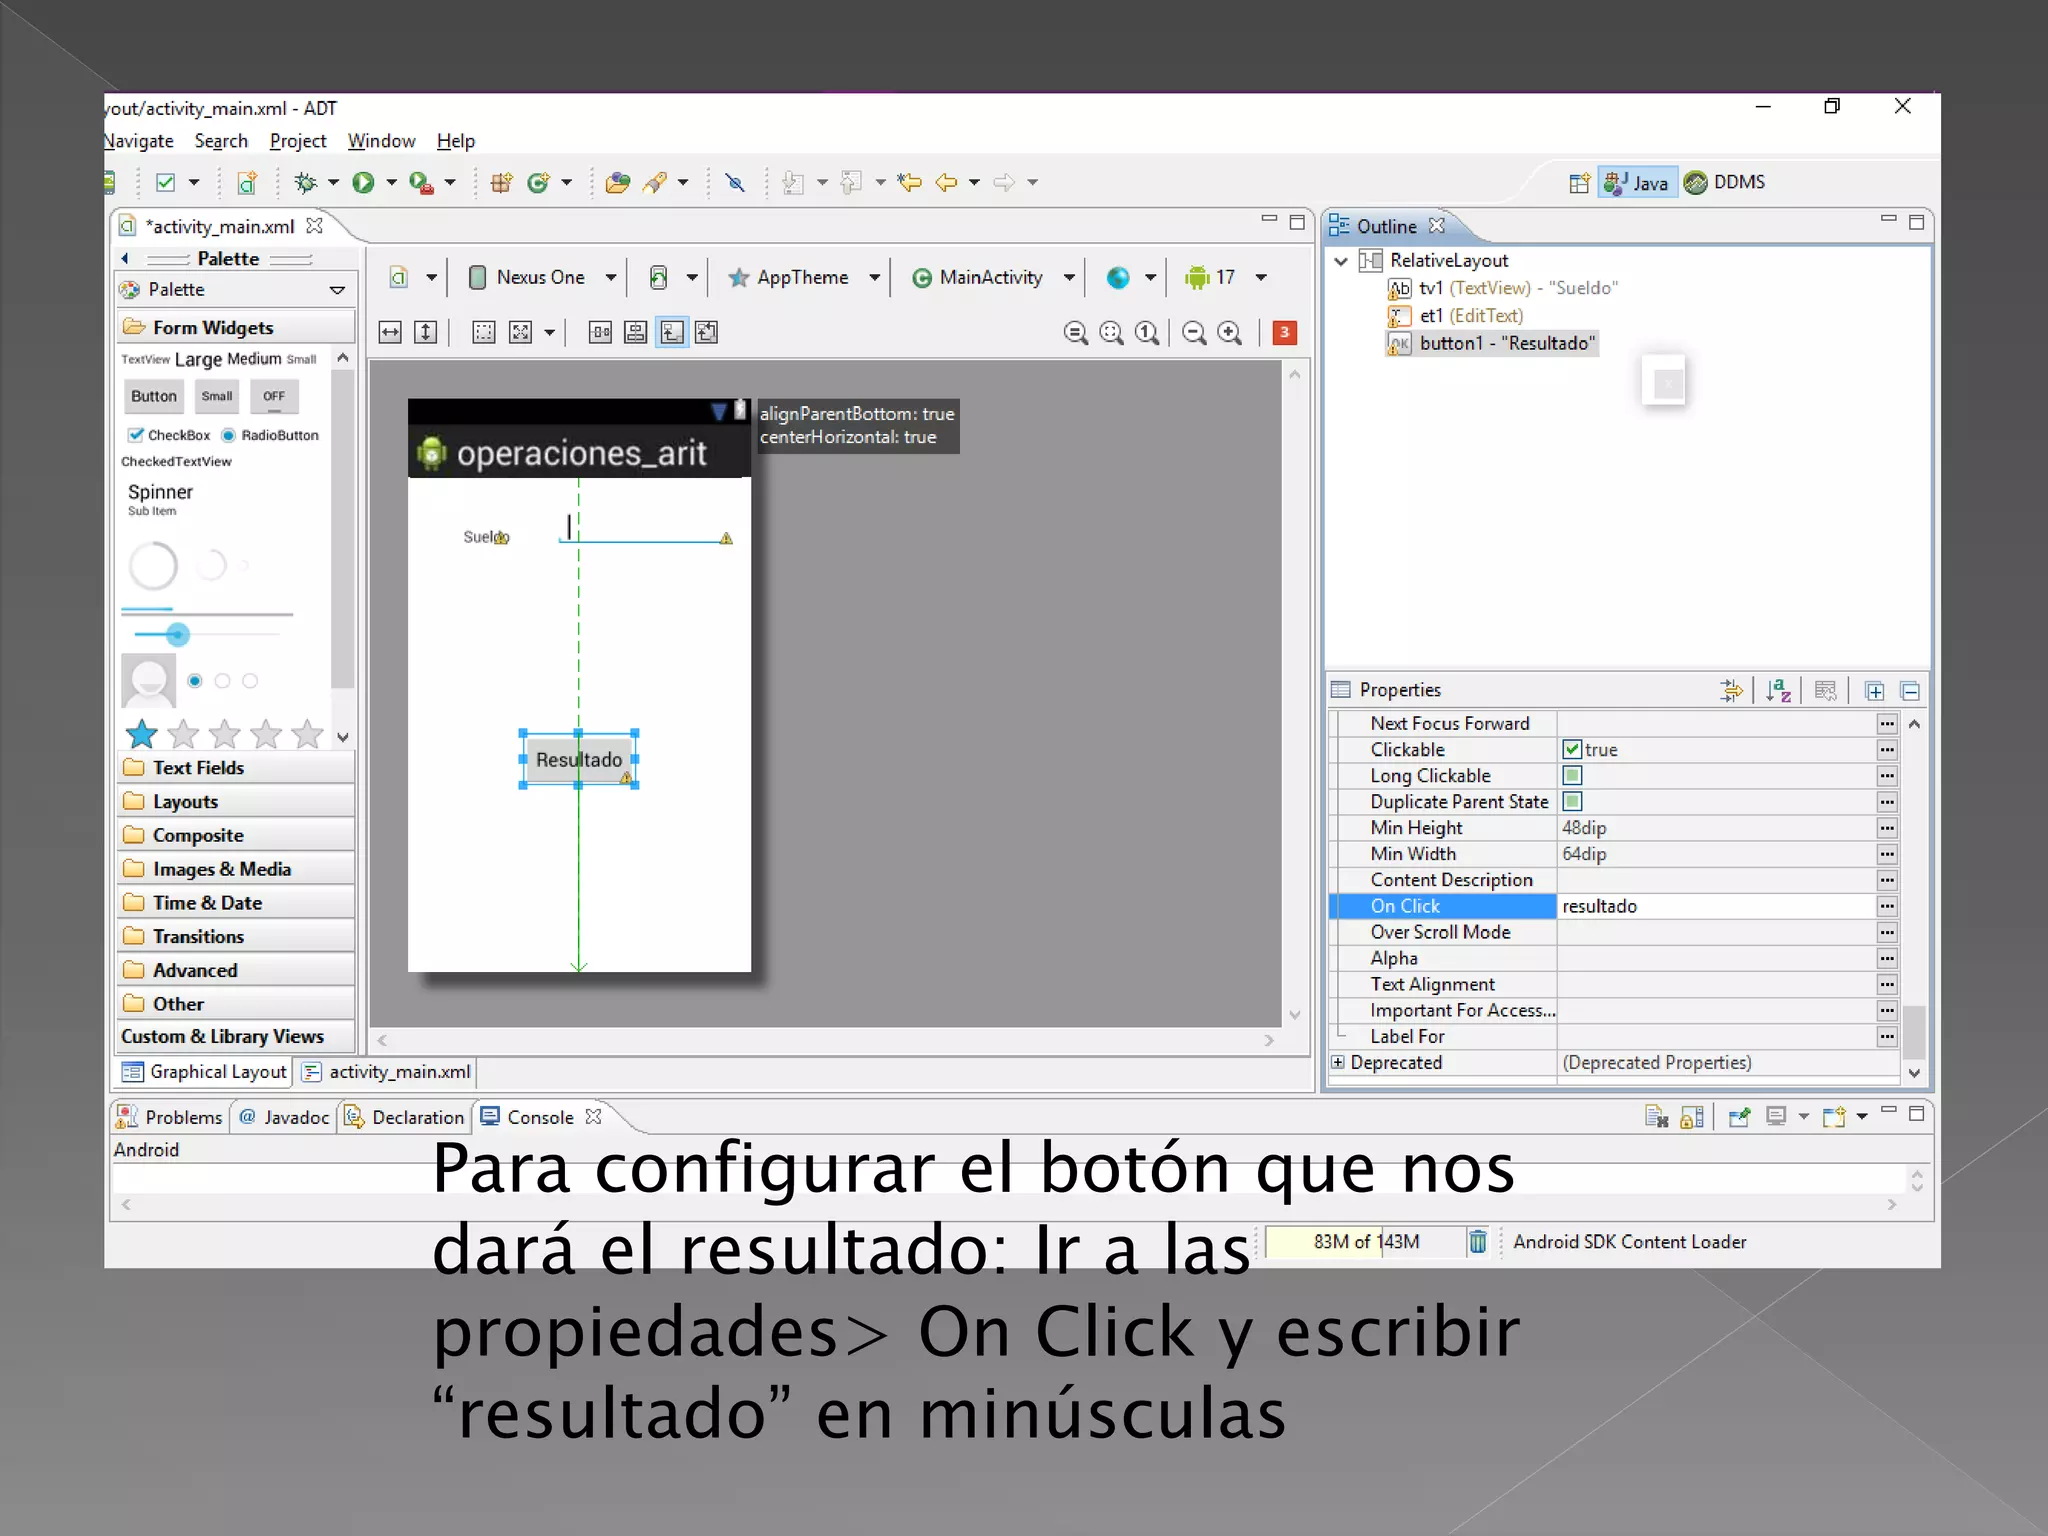This screenshot has height=1536, width=2048.
Task: Toggle the Long Clickable checkbox
Action: coord(1572,775)
